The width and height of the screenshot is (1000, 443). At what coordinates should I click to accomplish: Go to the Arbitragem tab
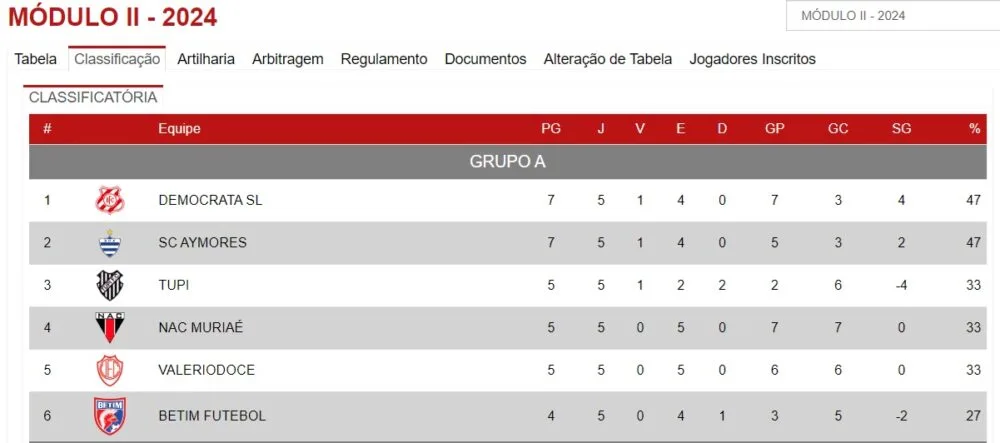click(x=288, y=59)
